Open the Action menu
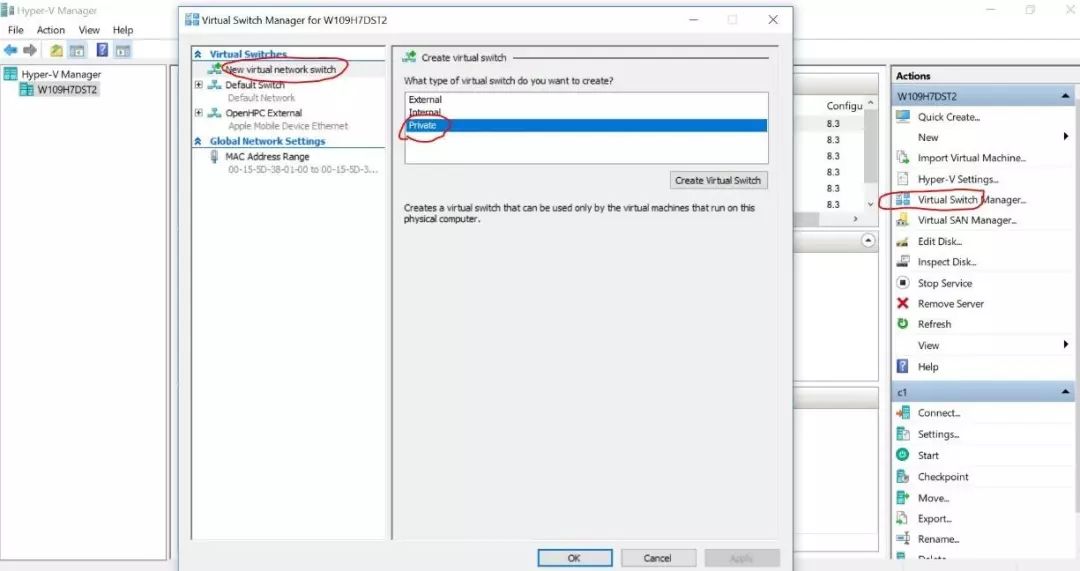Viewport: 1080px width, 571px height. [51, 30]
